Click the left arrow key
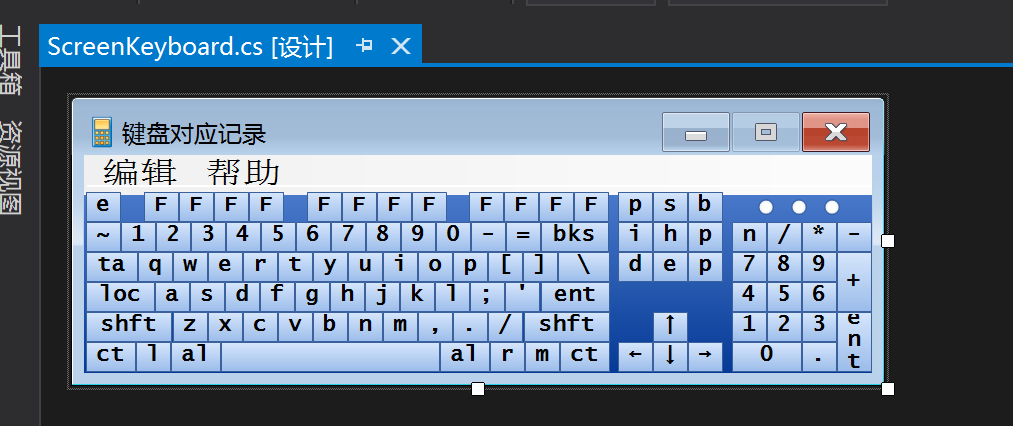The height and width of the screenshot is (426, 1013). (635, 357)
